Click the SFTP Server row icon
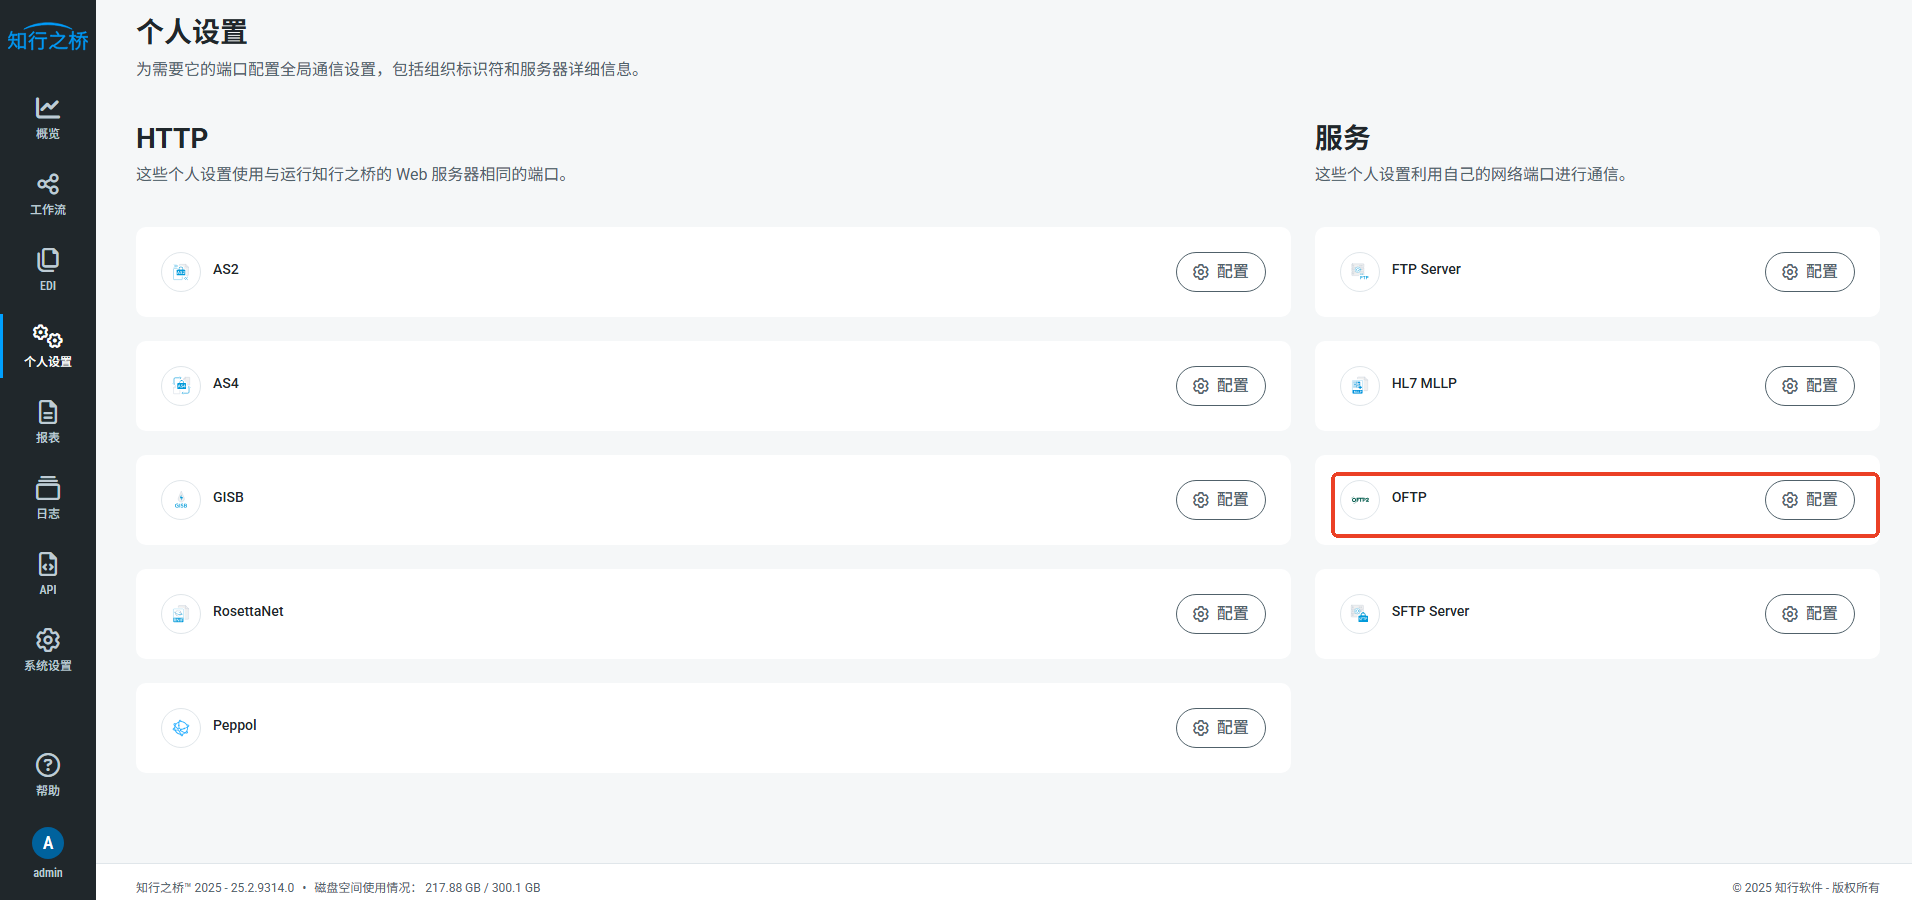 pyautogui.click(x=1360, y=613)
